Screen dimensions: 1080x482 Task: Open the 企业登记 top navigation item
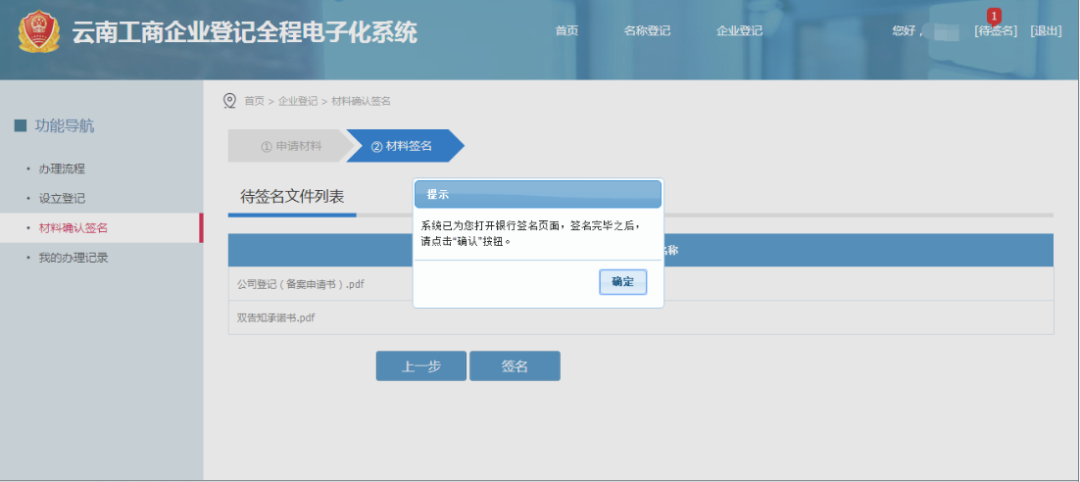tap(739, 31)
